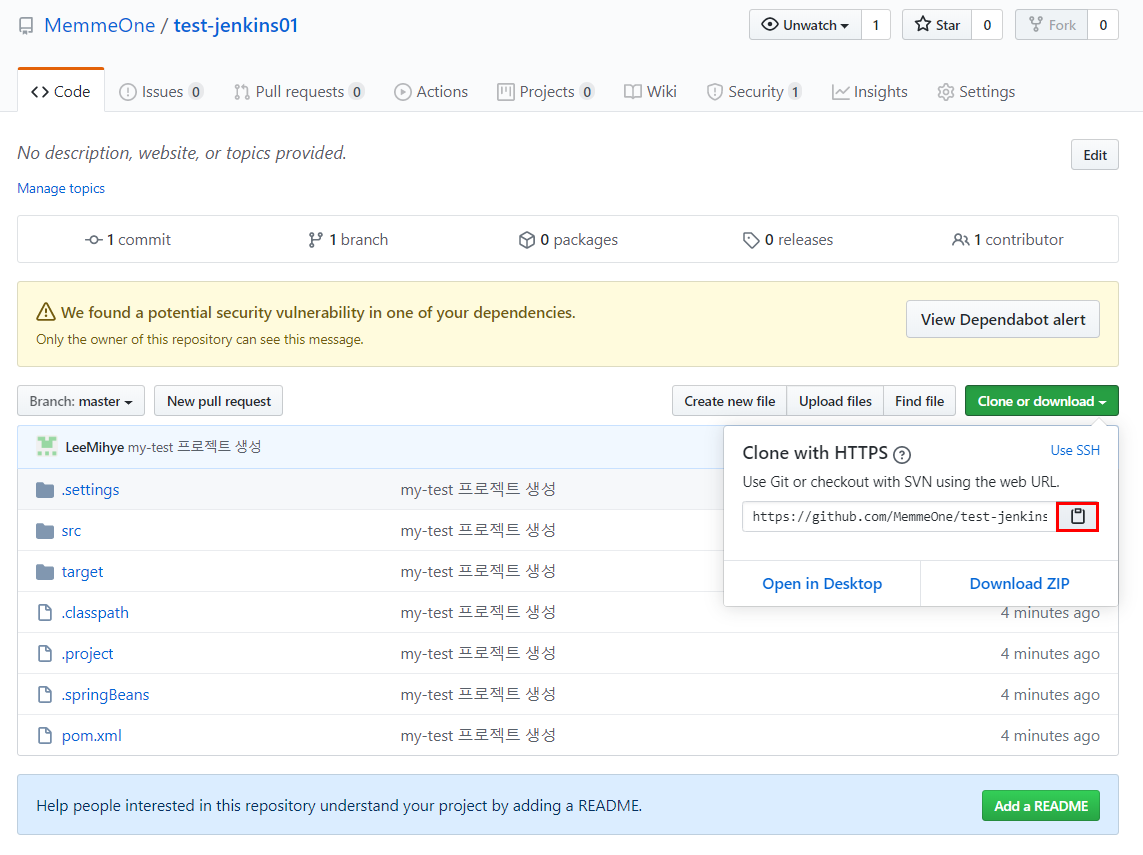This screenshot has height=855, width=1143.
Task: Click the .classpath file icon
Action: click(45, 612)
